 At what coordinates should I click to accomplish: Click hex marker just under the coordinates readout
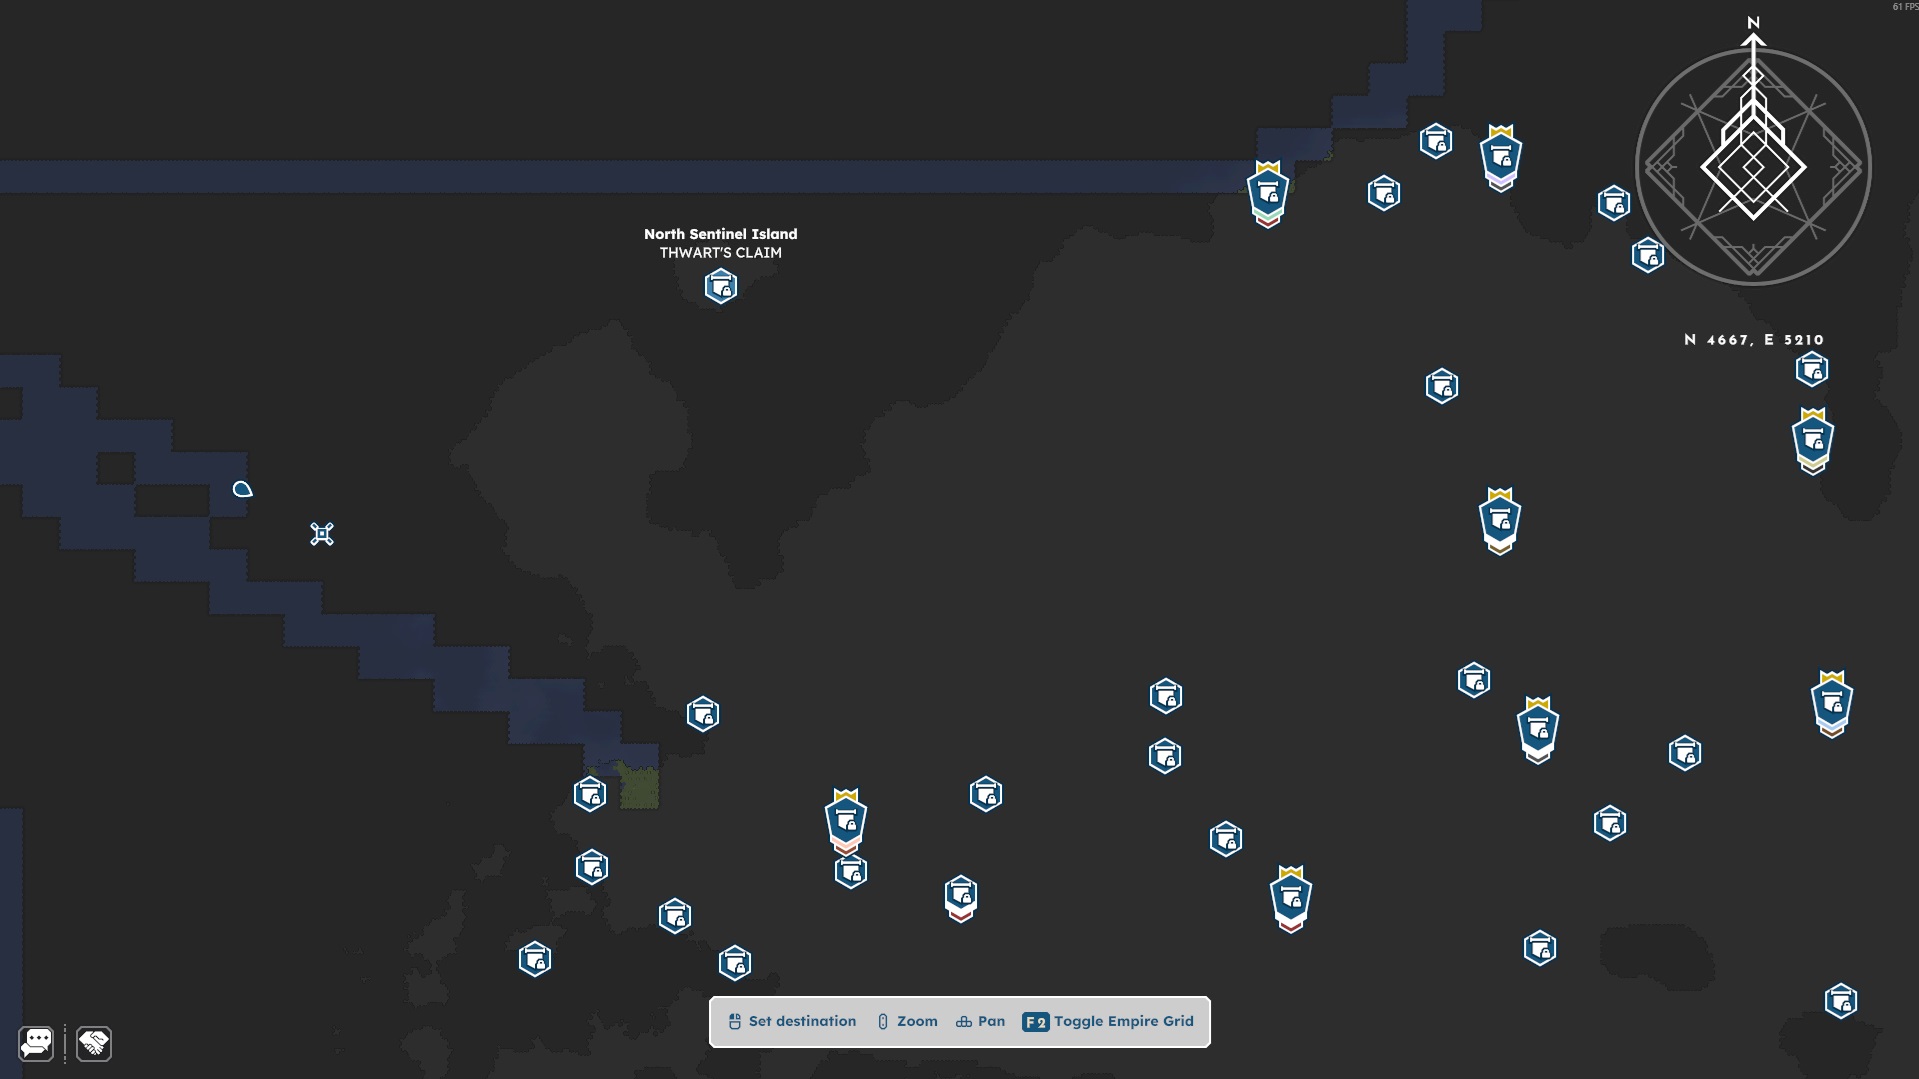coord(1812,370)
